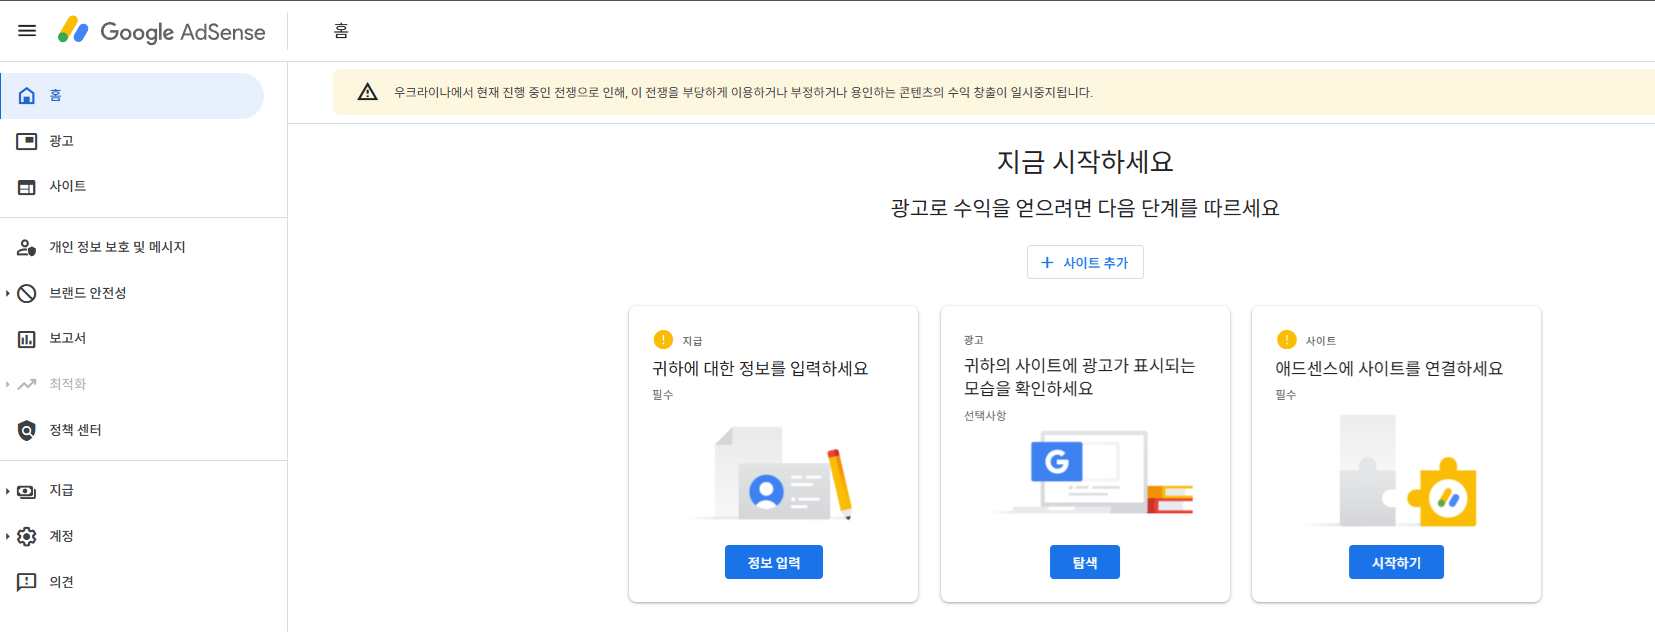Click the gear icon beside 계정
Viewport: 1655px width, 632px height.
pyautogui.click(x=27, y=537)
